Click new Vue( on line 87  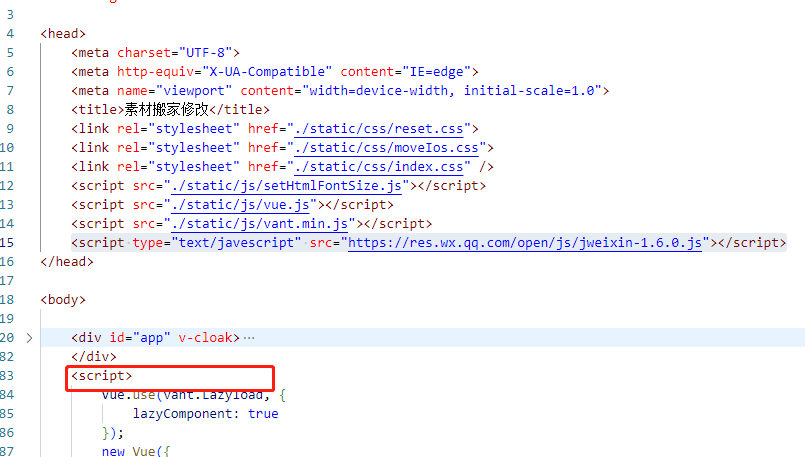click(x=132, y=451)
